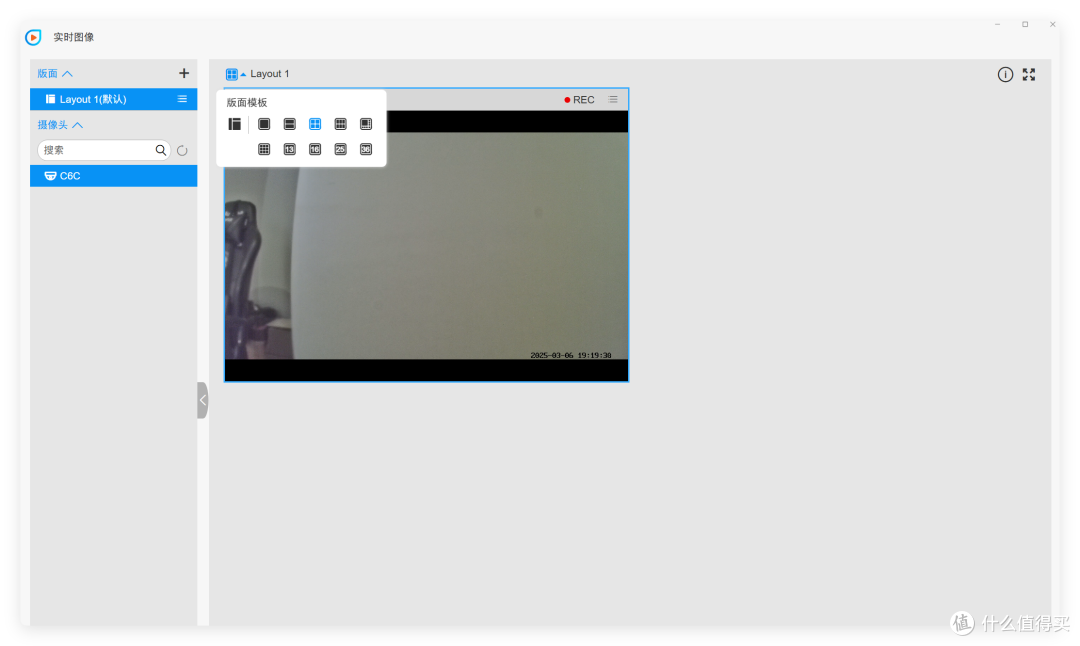
Task: Maximize the 实时图像 window
Action: click(x=1025, y=24)
